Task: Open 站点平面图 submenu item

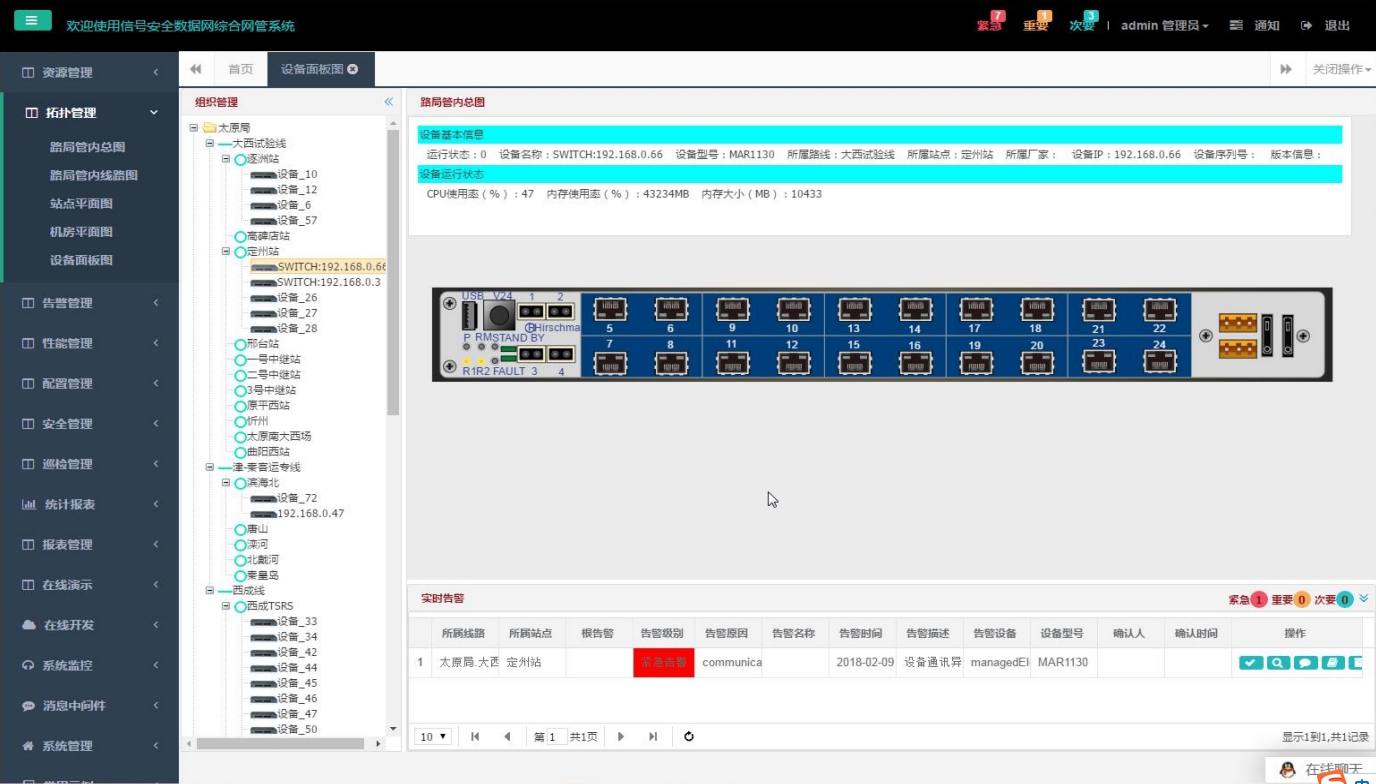Action: [81, 203]
